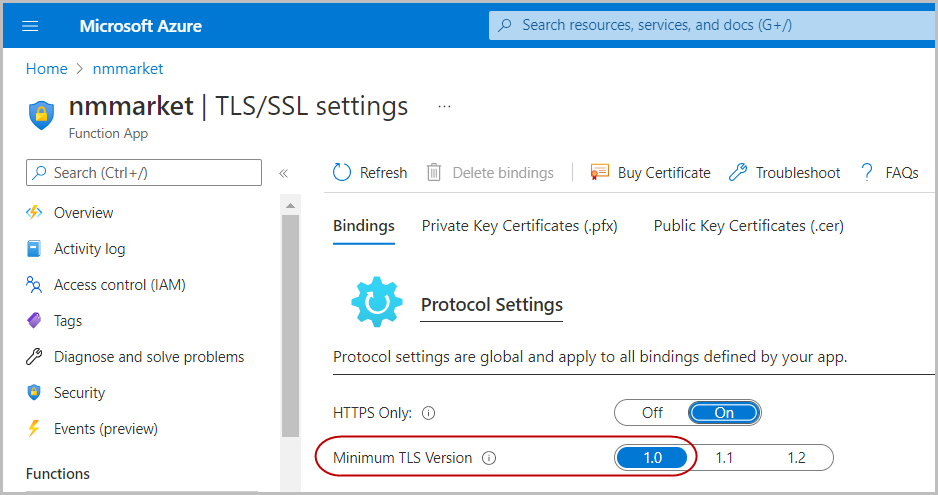Click the top search resources field
The height and width of the screenshot is (495, 938).
click(700, 25)
